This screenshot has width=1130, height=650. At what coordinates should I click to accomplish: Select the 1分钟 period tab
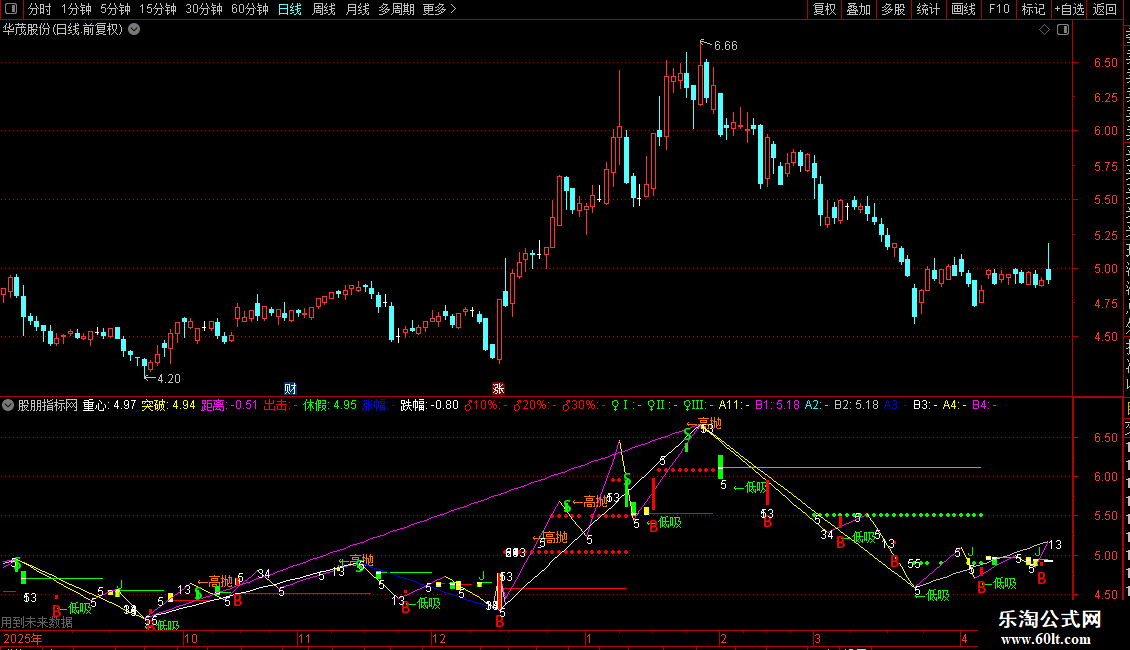[x=76, y=9]
